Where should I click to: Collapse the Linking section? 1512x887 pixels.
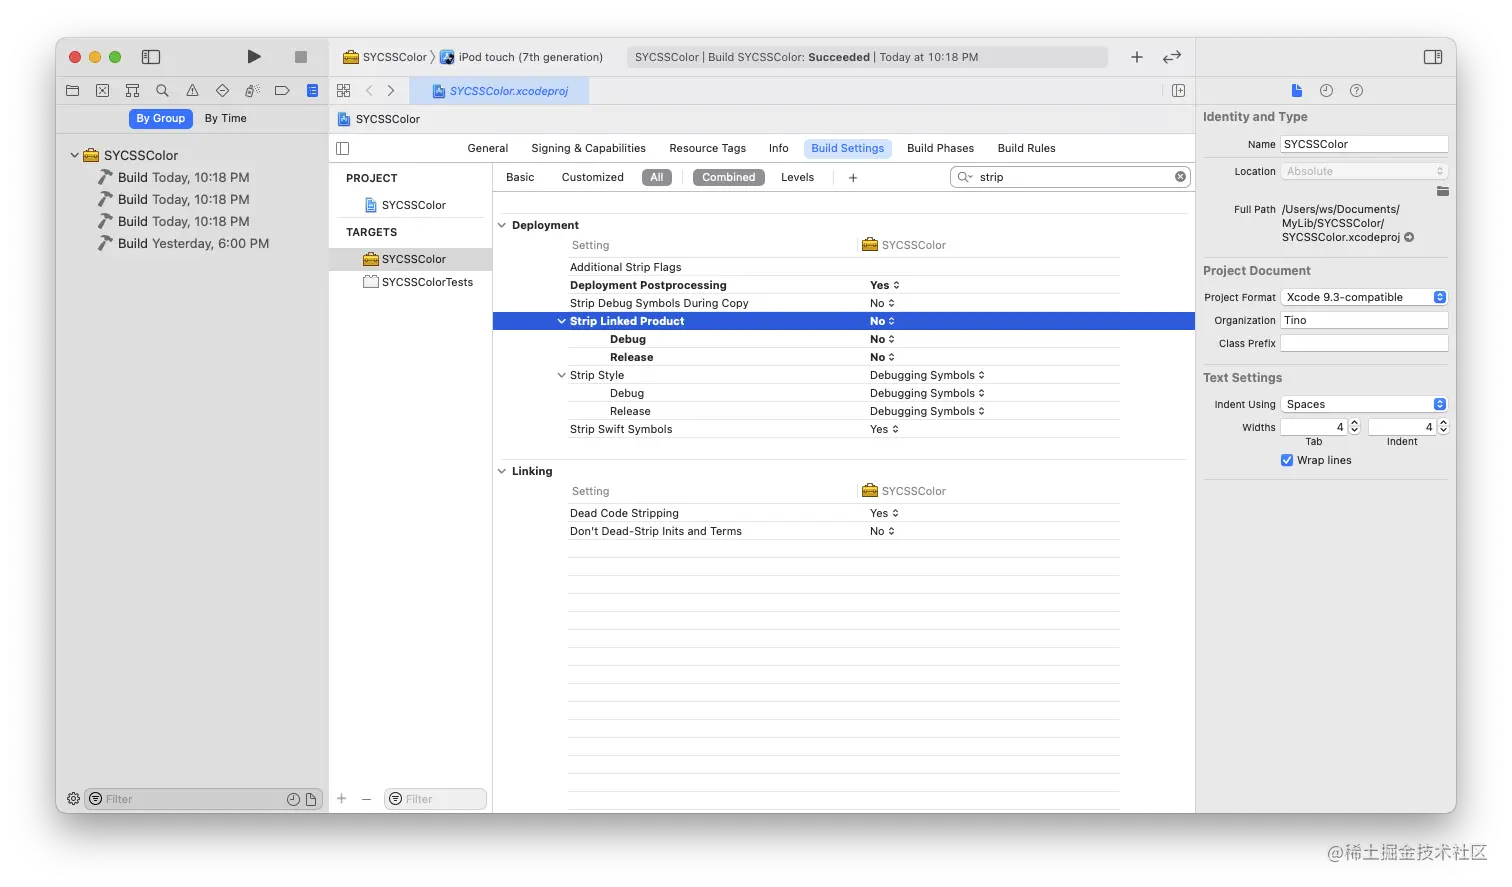(x=502, y=471)
